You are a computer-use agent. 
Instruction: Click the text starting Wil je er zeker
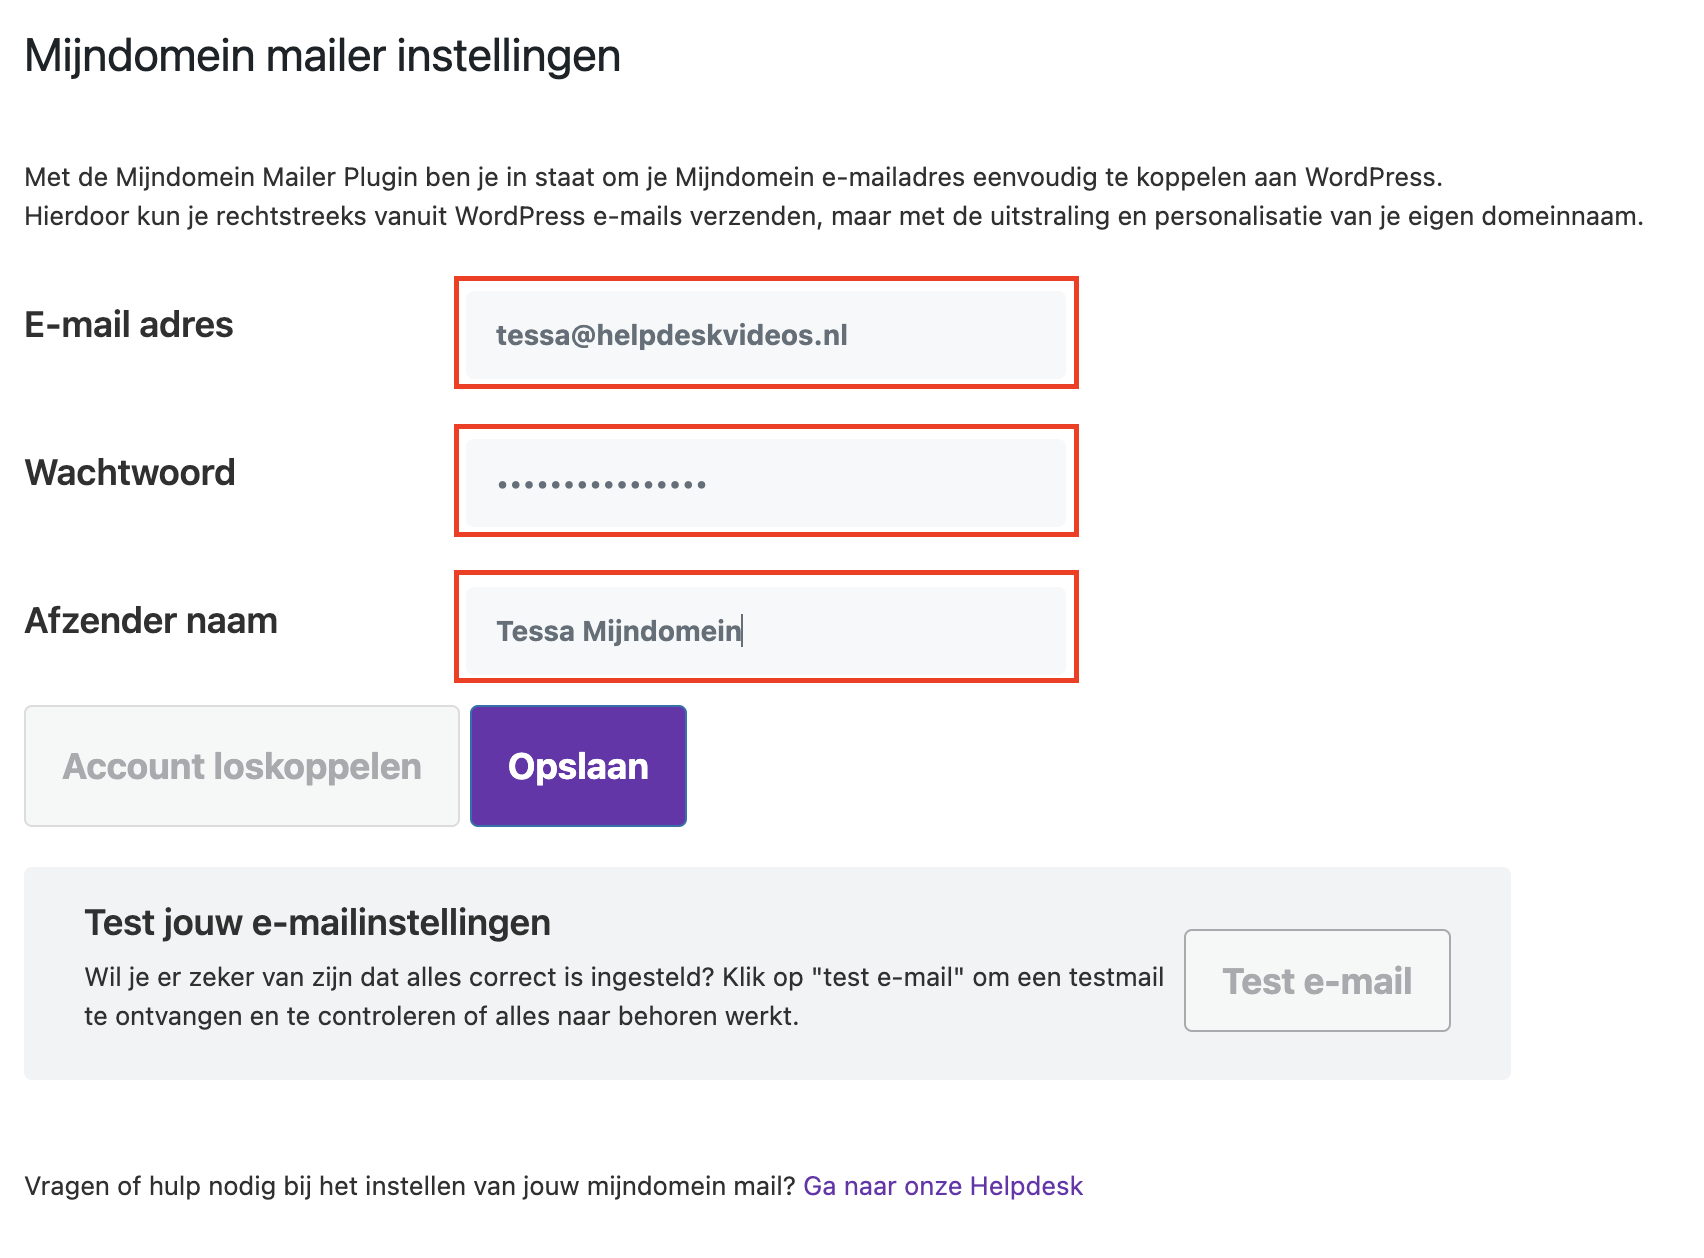(x=624, y=977)
